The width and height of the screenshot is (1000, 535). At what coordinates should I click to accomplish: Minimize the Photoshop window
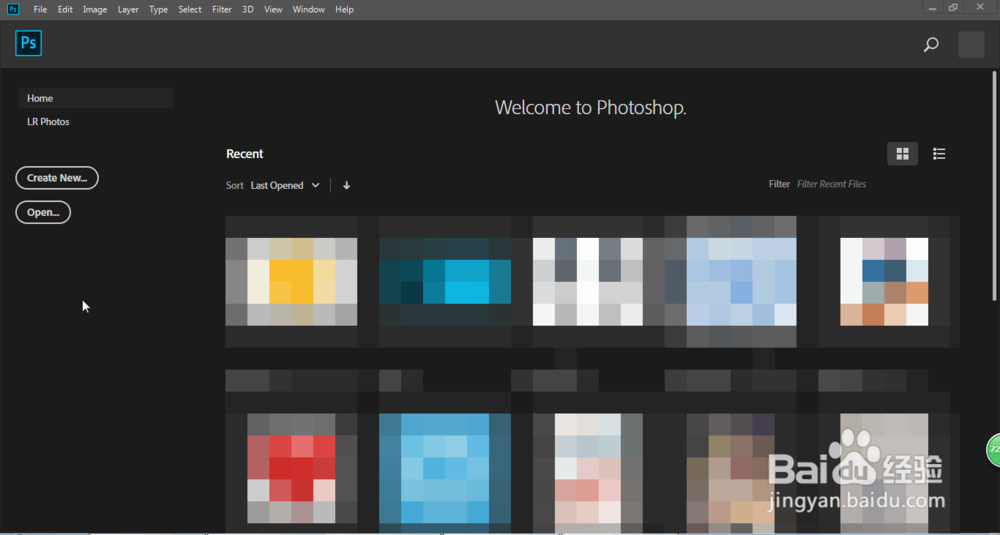pyautogui.click(x=933, y=8)
